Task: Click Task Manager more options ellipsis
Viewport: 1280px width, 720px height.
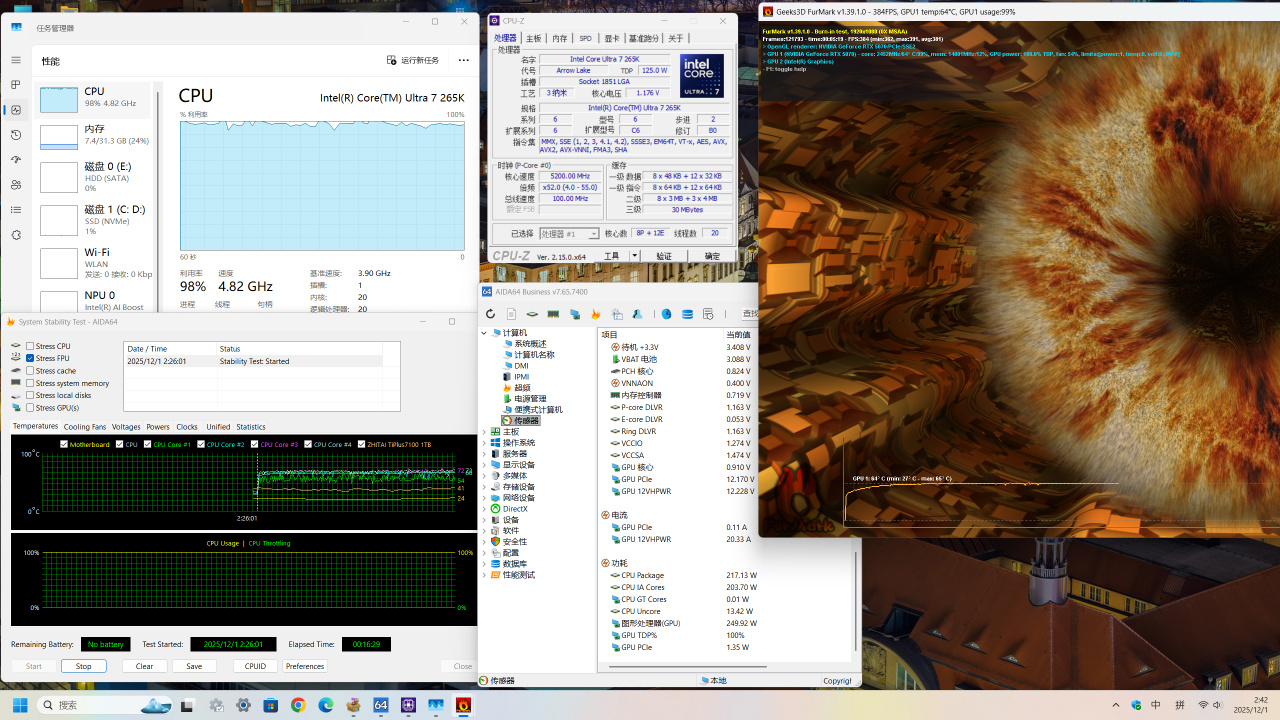Action: tap(463, 60)
